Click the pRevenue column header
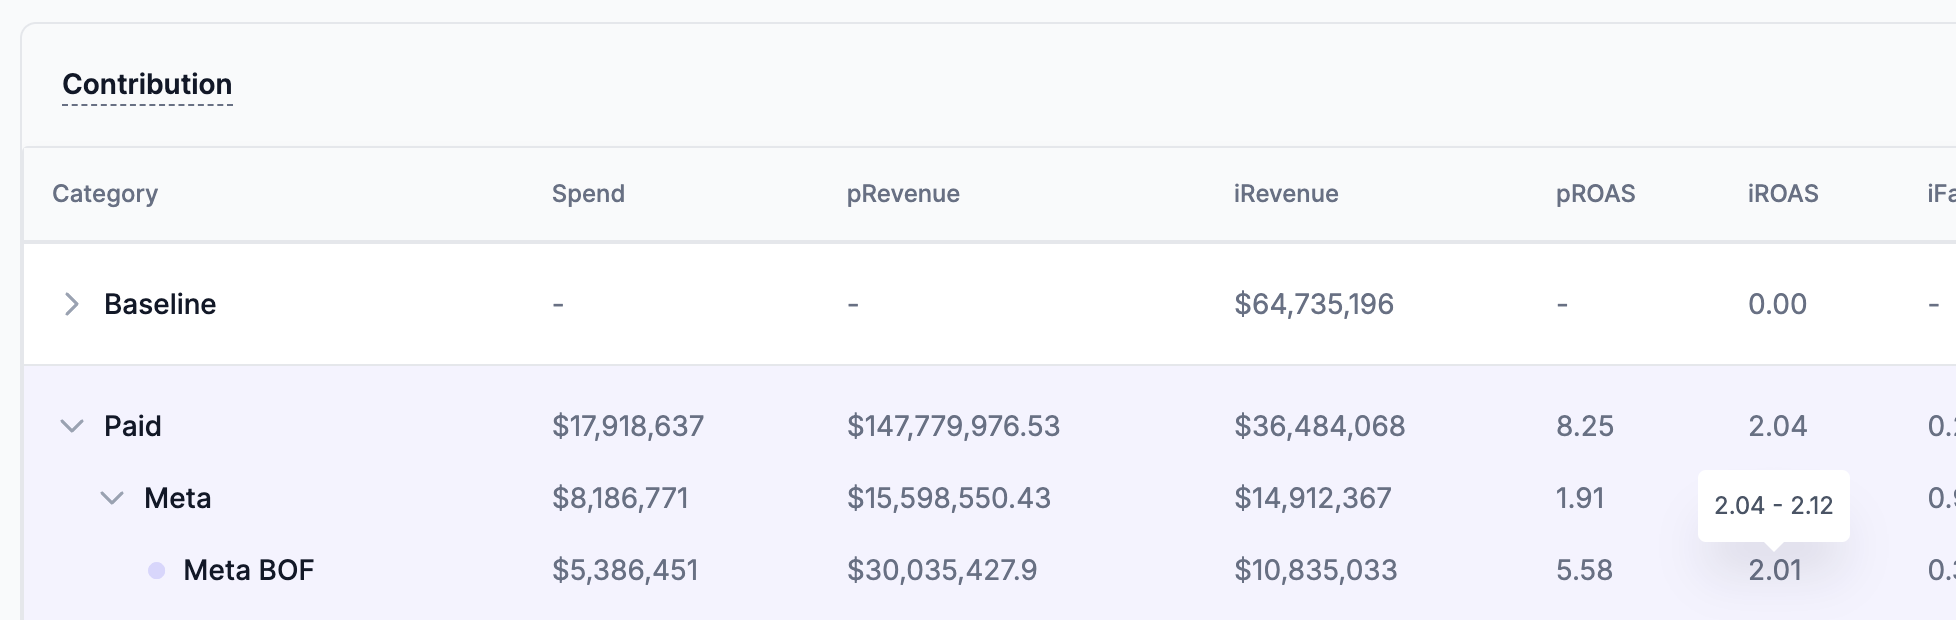The image size is (1956, 620). click(903, 194)
